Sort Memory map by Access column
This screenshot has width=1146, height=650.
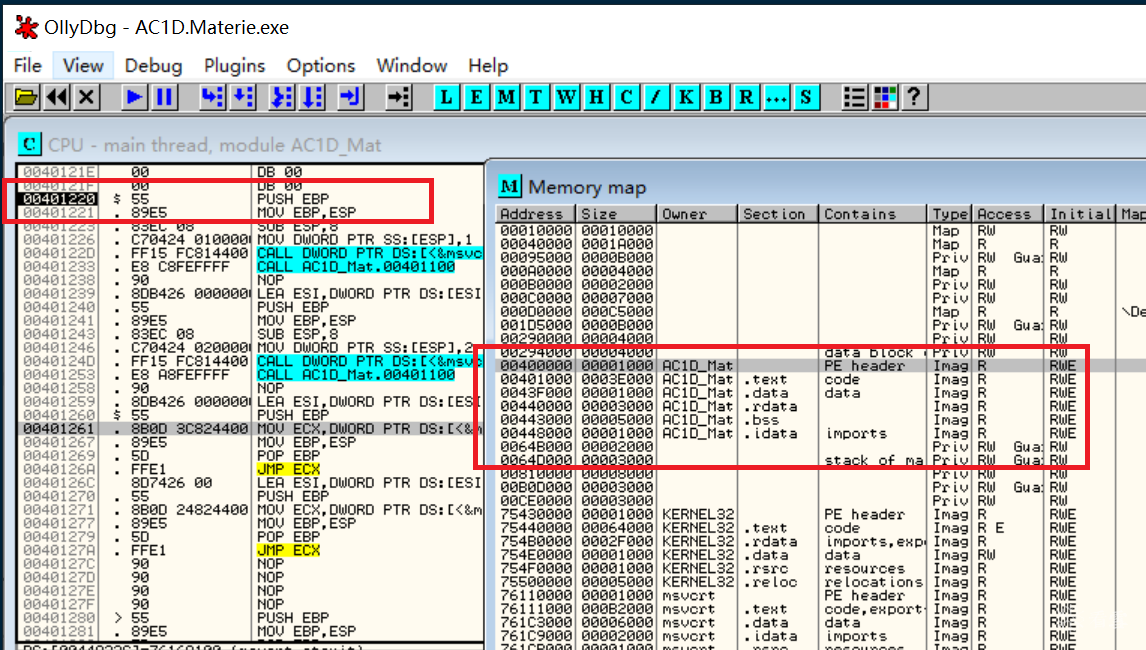[1008, 214]
